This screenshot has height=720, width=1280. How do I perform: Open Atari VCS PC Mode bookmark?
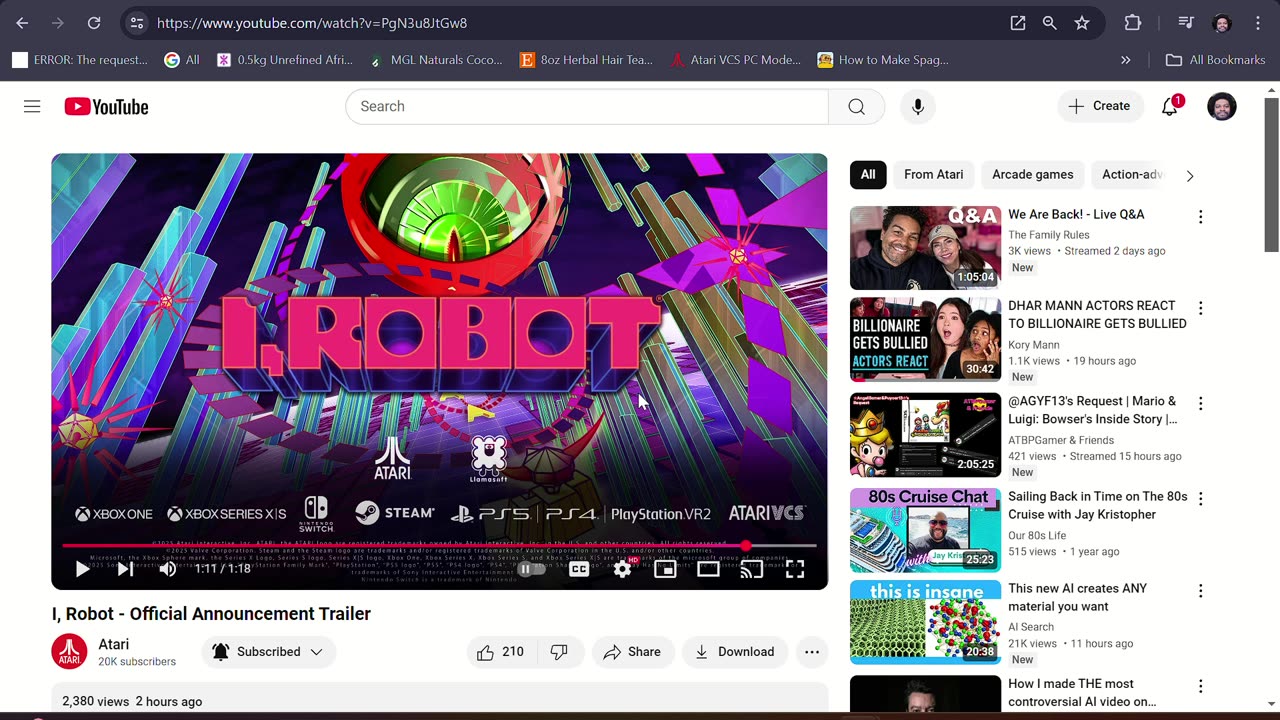[x=736, y=60]
